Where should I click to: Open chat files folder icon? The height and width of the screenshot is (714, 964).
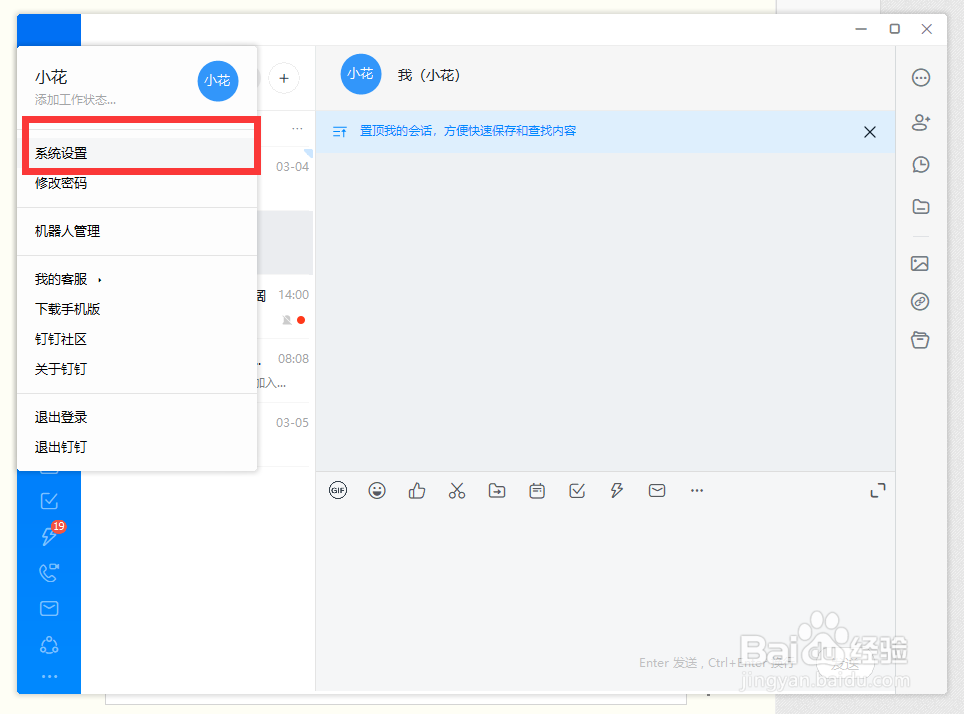pyautogui.click(x=920, y=207)
